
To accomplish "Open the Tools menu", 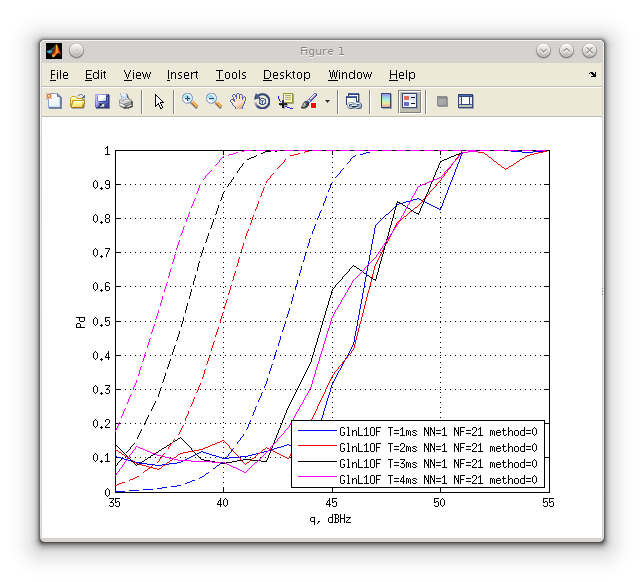I will click(x=230, y=75).
